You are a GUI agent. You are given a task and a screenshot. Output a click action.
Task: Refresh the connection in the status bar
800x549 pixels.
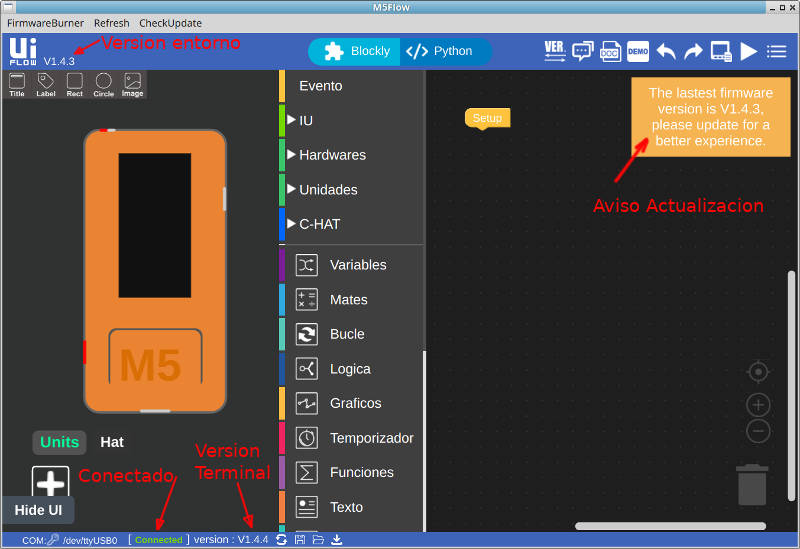[281, 540]
